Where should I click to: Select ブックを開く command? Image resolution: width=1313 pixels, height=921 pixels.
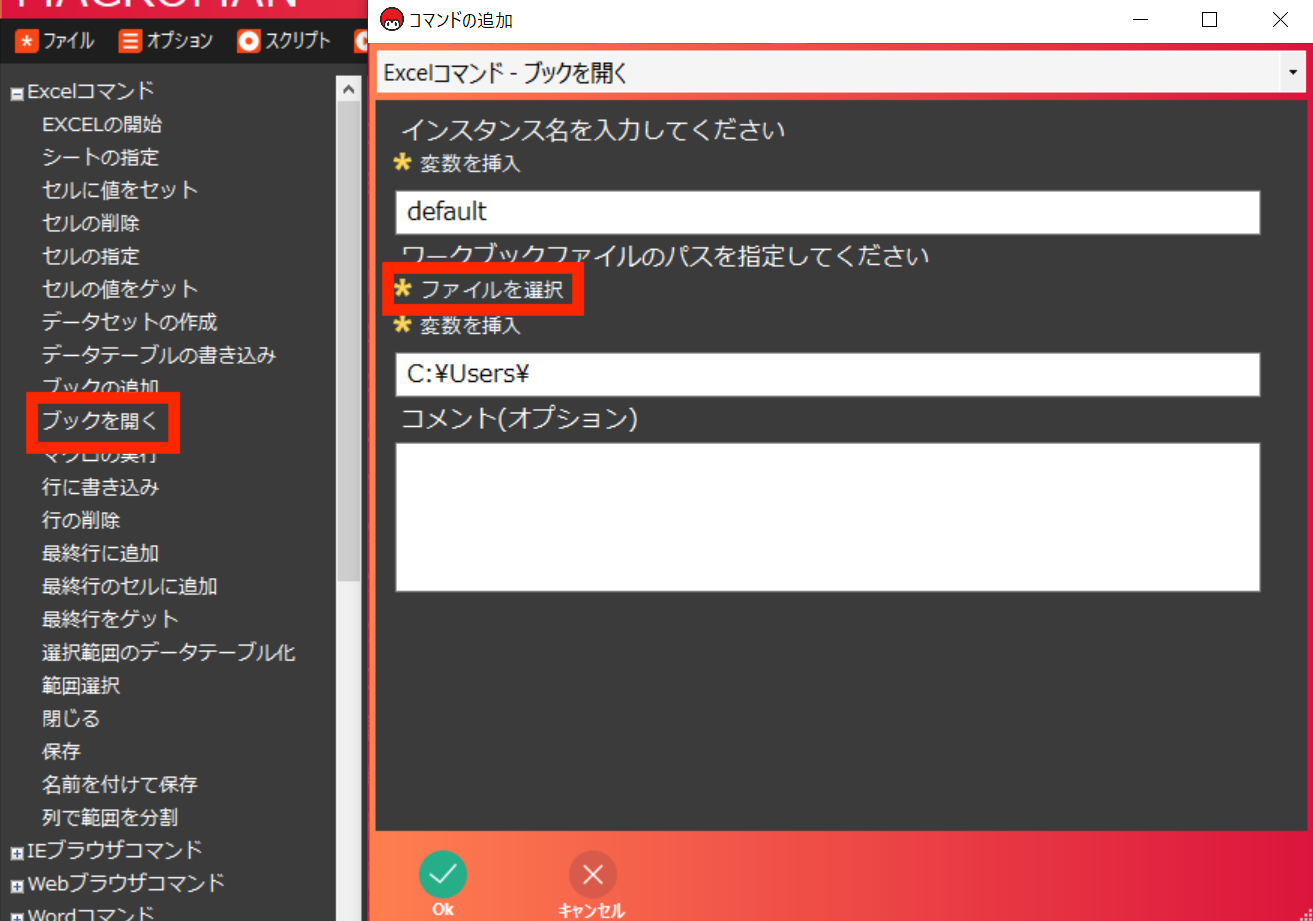coord(100,421)
